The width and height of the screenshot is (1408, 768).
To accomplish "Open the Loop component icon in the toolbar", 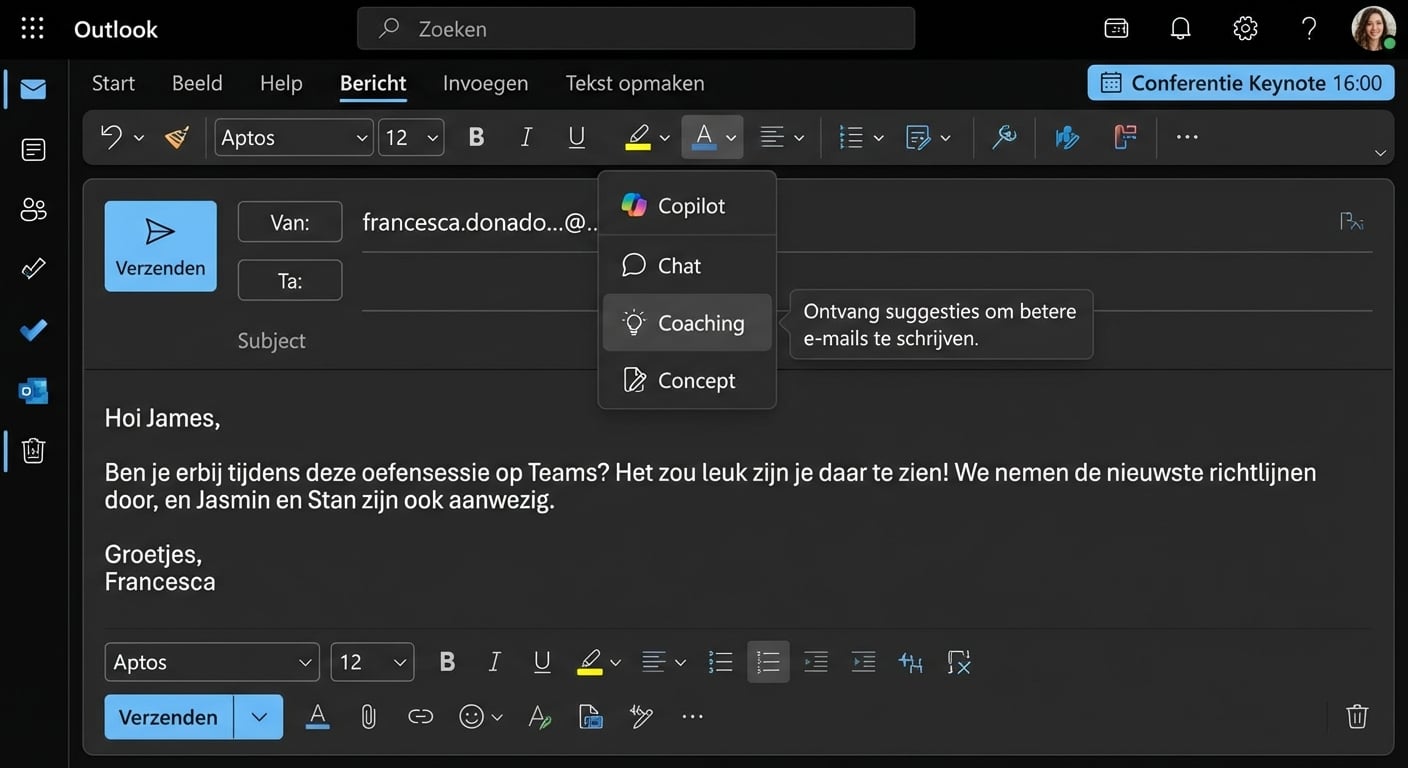I will (590, 716).
